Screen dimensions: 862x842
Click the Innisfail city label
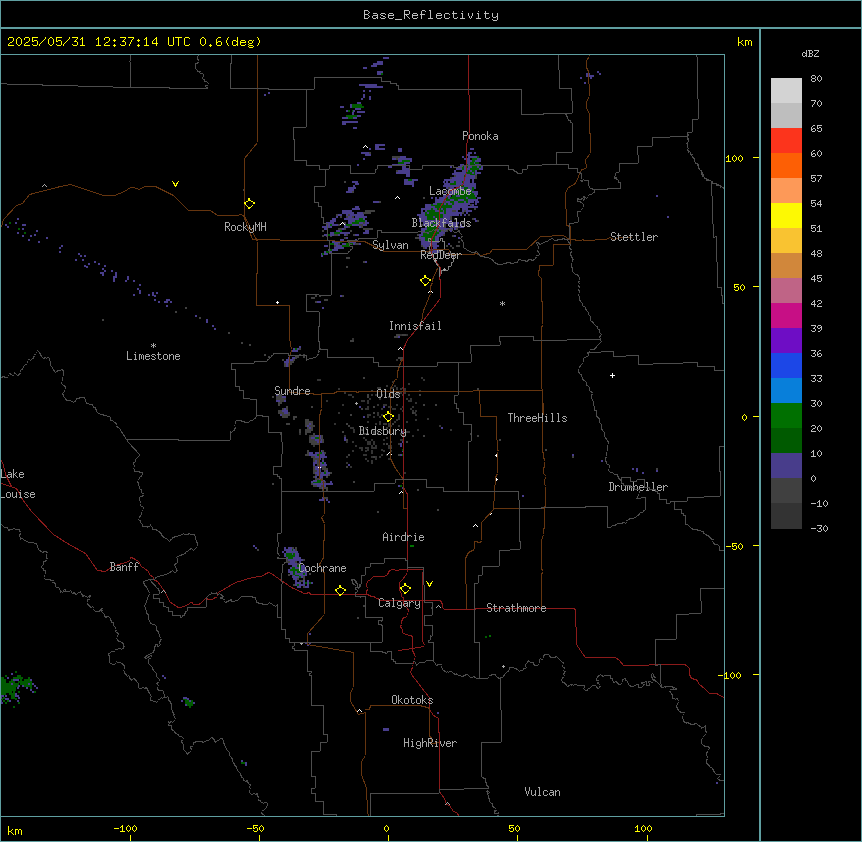[x=415, y=326]
